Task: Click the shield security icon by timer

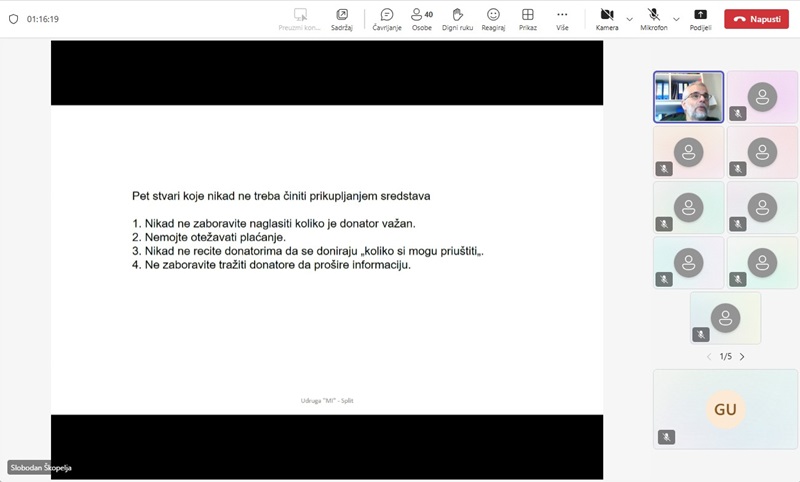Action: (14, 19)
